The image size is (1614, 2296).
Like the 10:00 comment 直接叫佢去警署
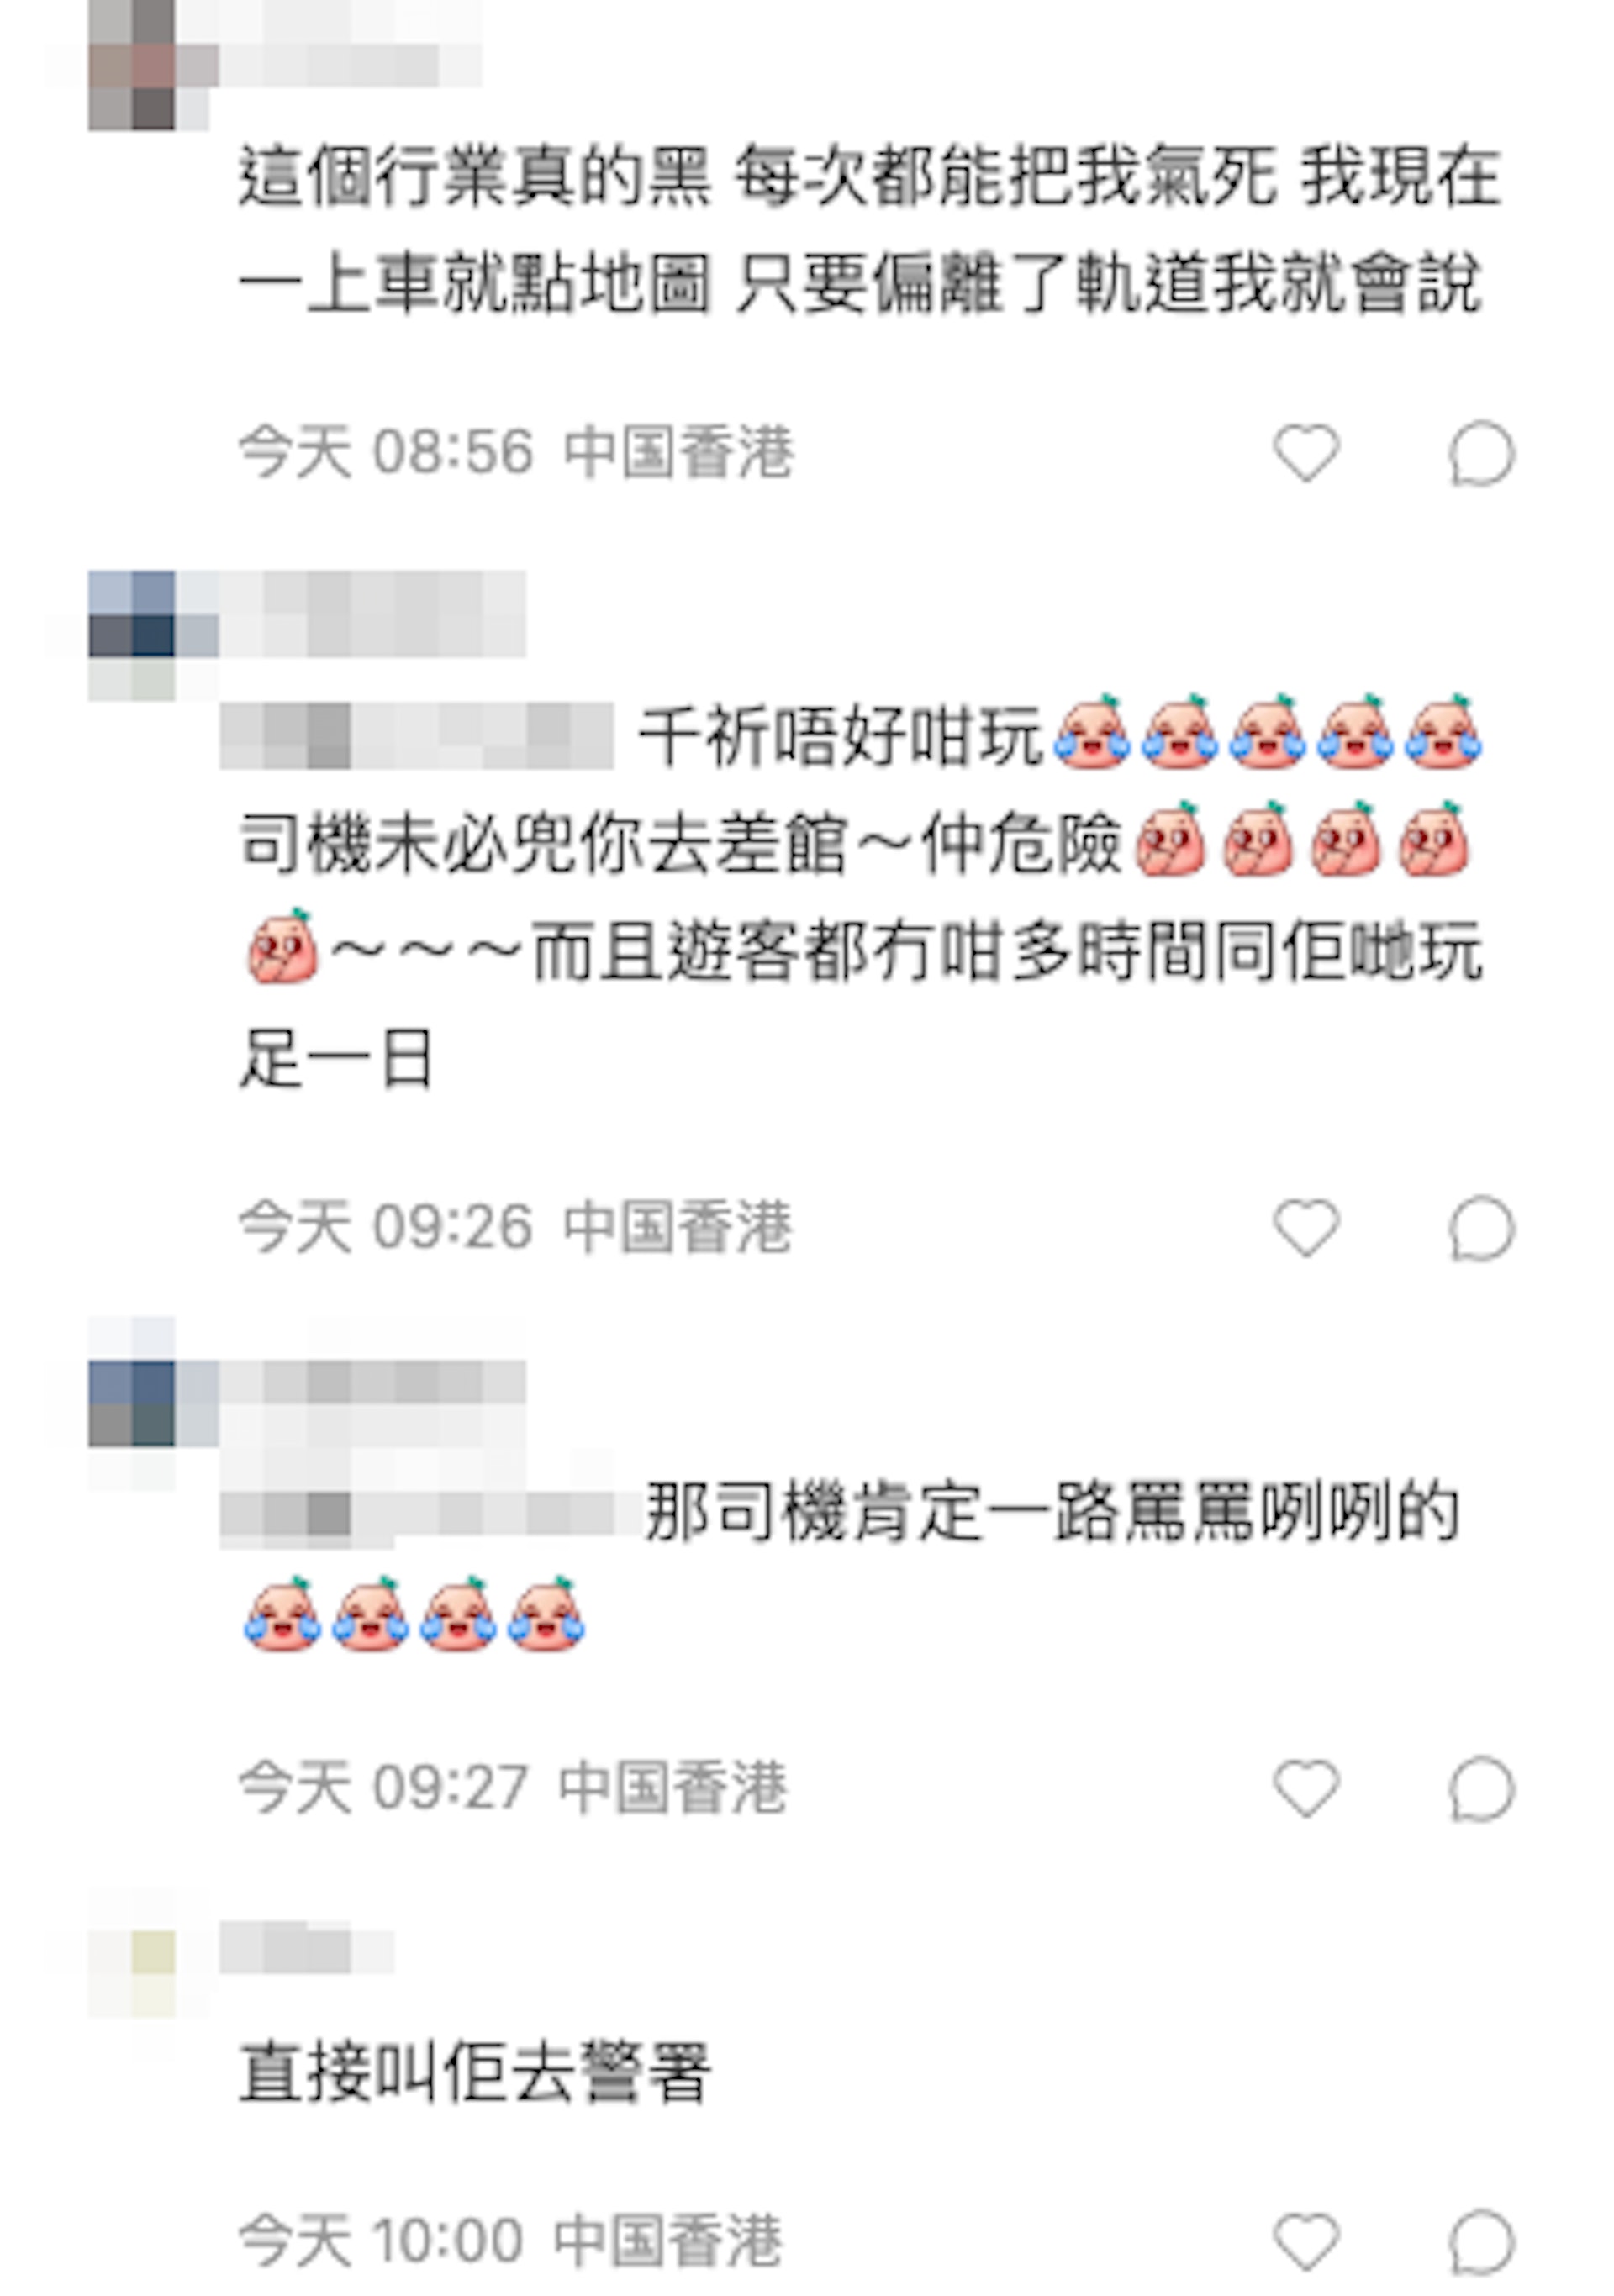tap(1306, 2242)
